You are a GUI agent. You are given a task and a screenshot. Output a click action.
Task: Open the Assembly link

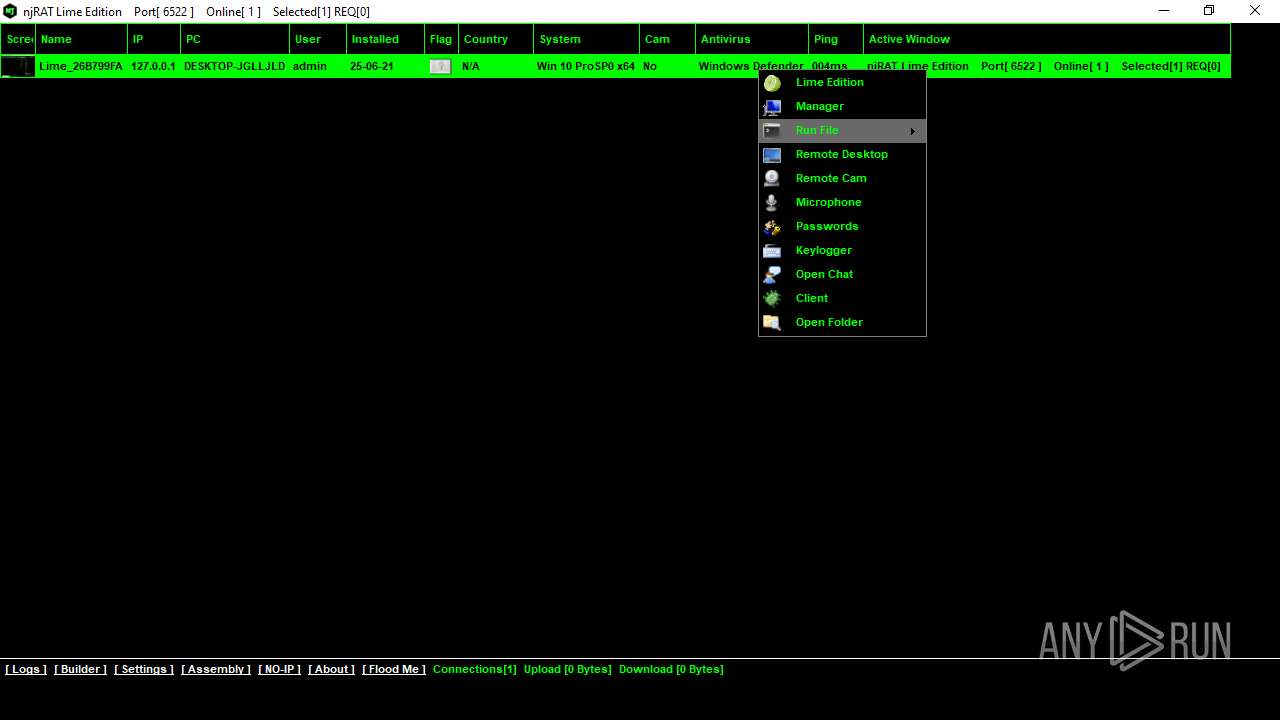216,669
